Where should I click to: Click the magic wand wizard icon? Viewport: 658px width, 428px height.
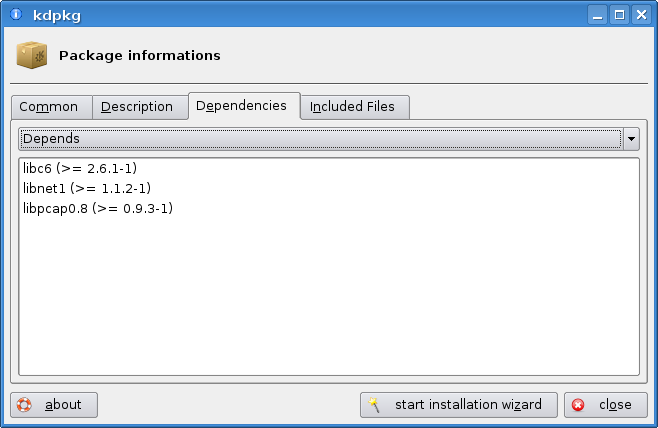pyautogui.click(x=374, y=405)
